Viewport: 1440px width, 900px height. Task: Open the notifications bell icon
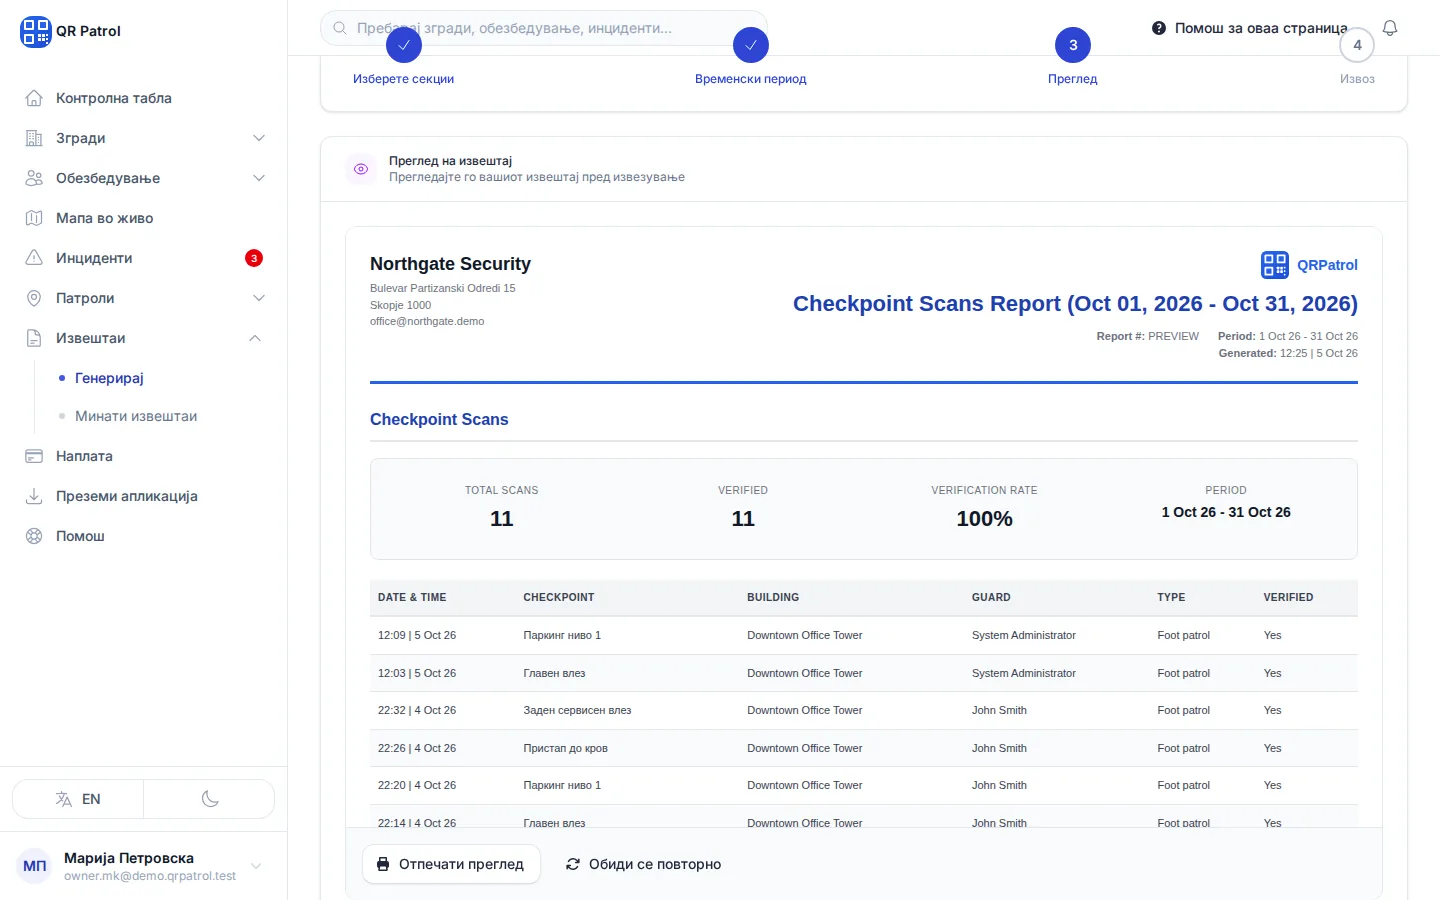coord(1389,28)
